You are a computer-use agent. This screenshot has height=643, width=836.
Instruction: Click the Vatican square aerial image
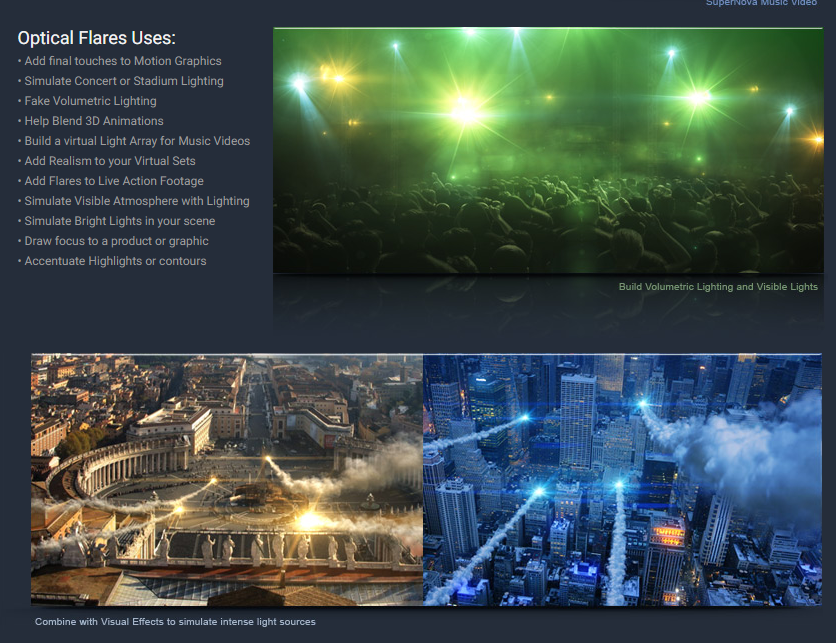(x=227, y=479)
